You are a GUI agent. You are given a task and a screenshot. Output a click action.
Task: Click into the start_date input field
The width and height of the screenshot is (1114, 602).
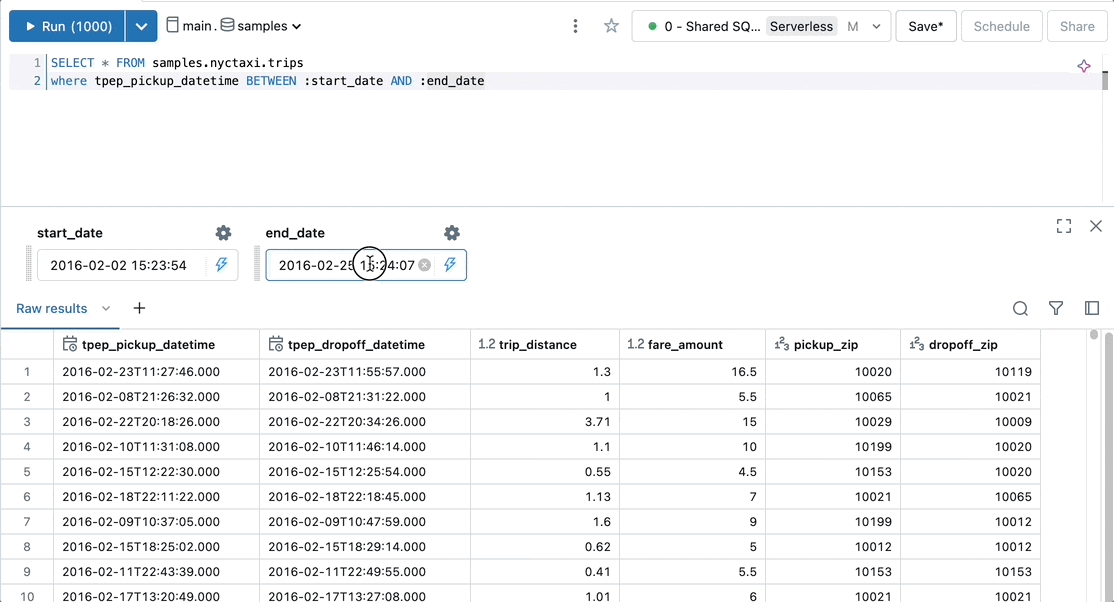pos(121,265)
